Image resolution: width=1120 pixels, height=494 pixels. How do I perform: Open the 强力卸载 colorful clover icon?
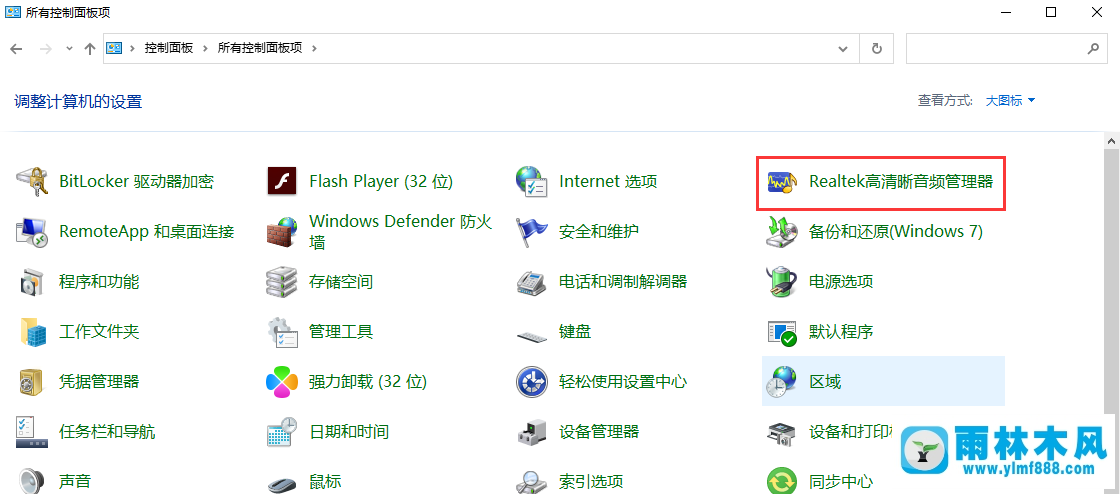(x=281, y=381)
